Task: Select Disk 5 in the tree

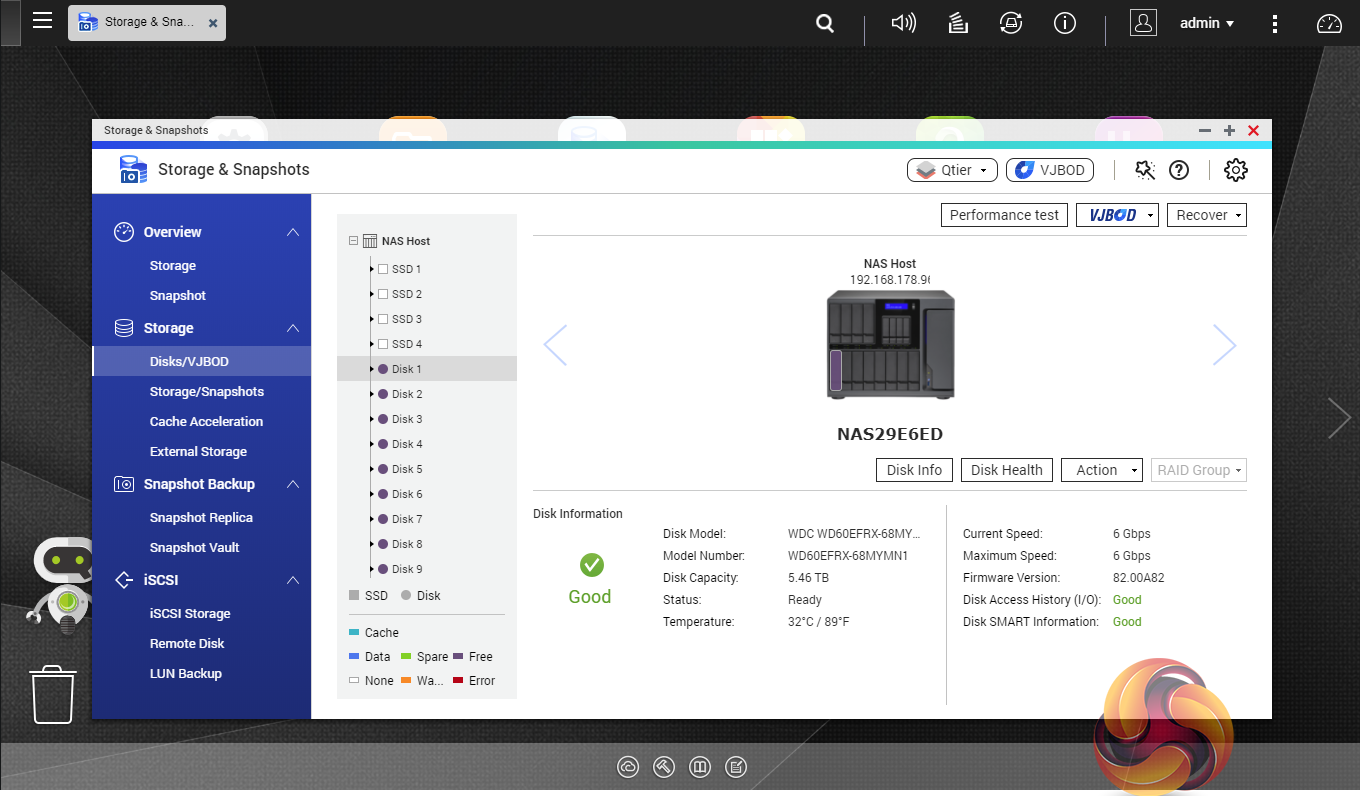Action: pos(406,469)
